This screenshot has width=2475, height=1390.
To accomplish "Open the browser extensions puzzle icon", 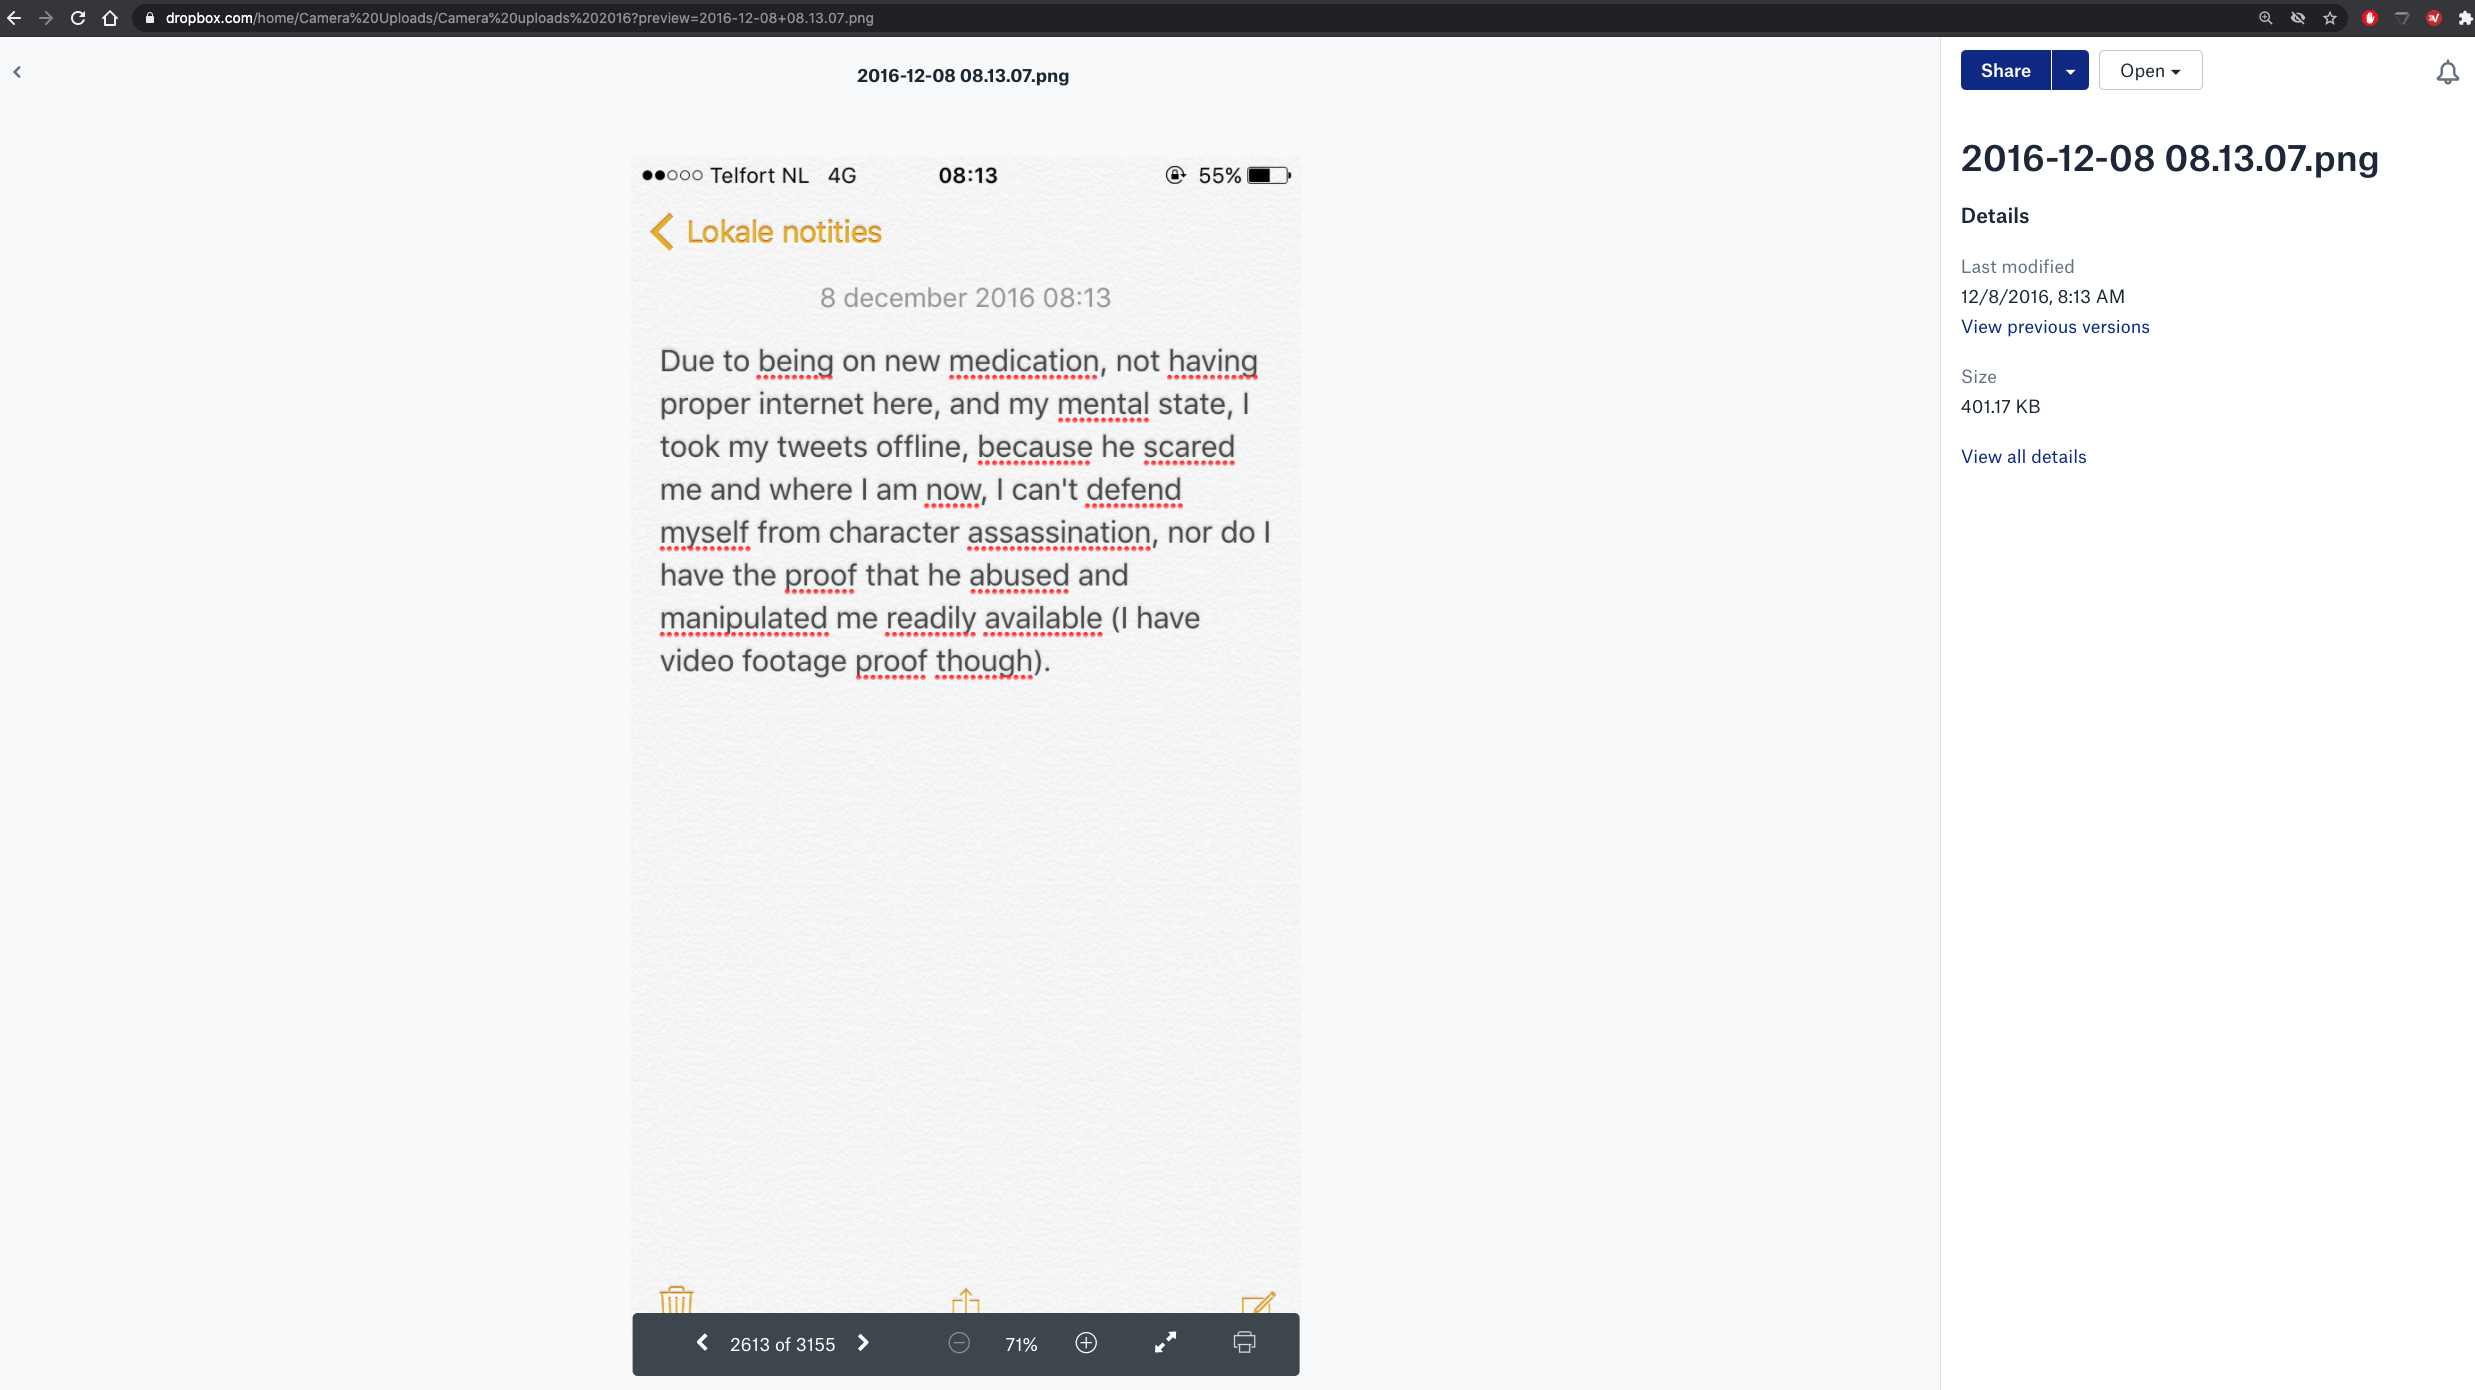I will pos(2465,18).
